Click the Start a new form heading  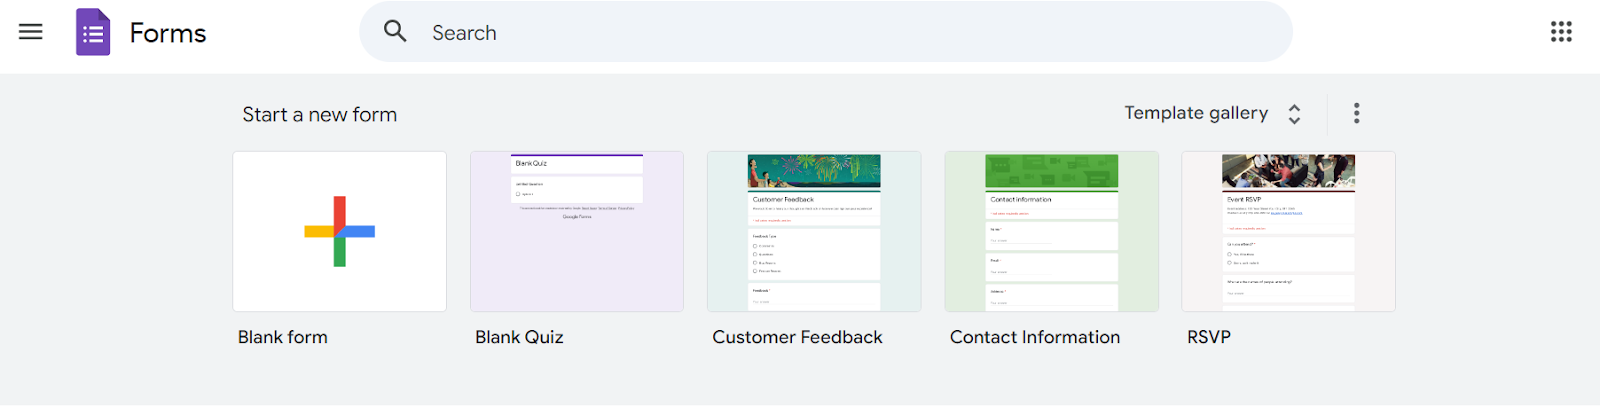pos(320,115)
